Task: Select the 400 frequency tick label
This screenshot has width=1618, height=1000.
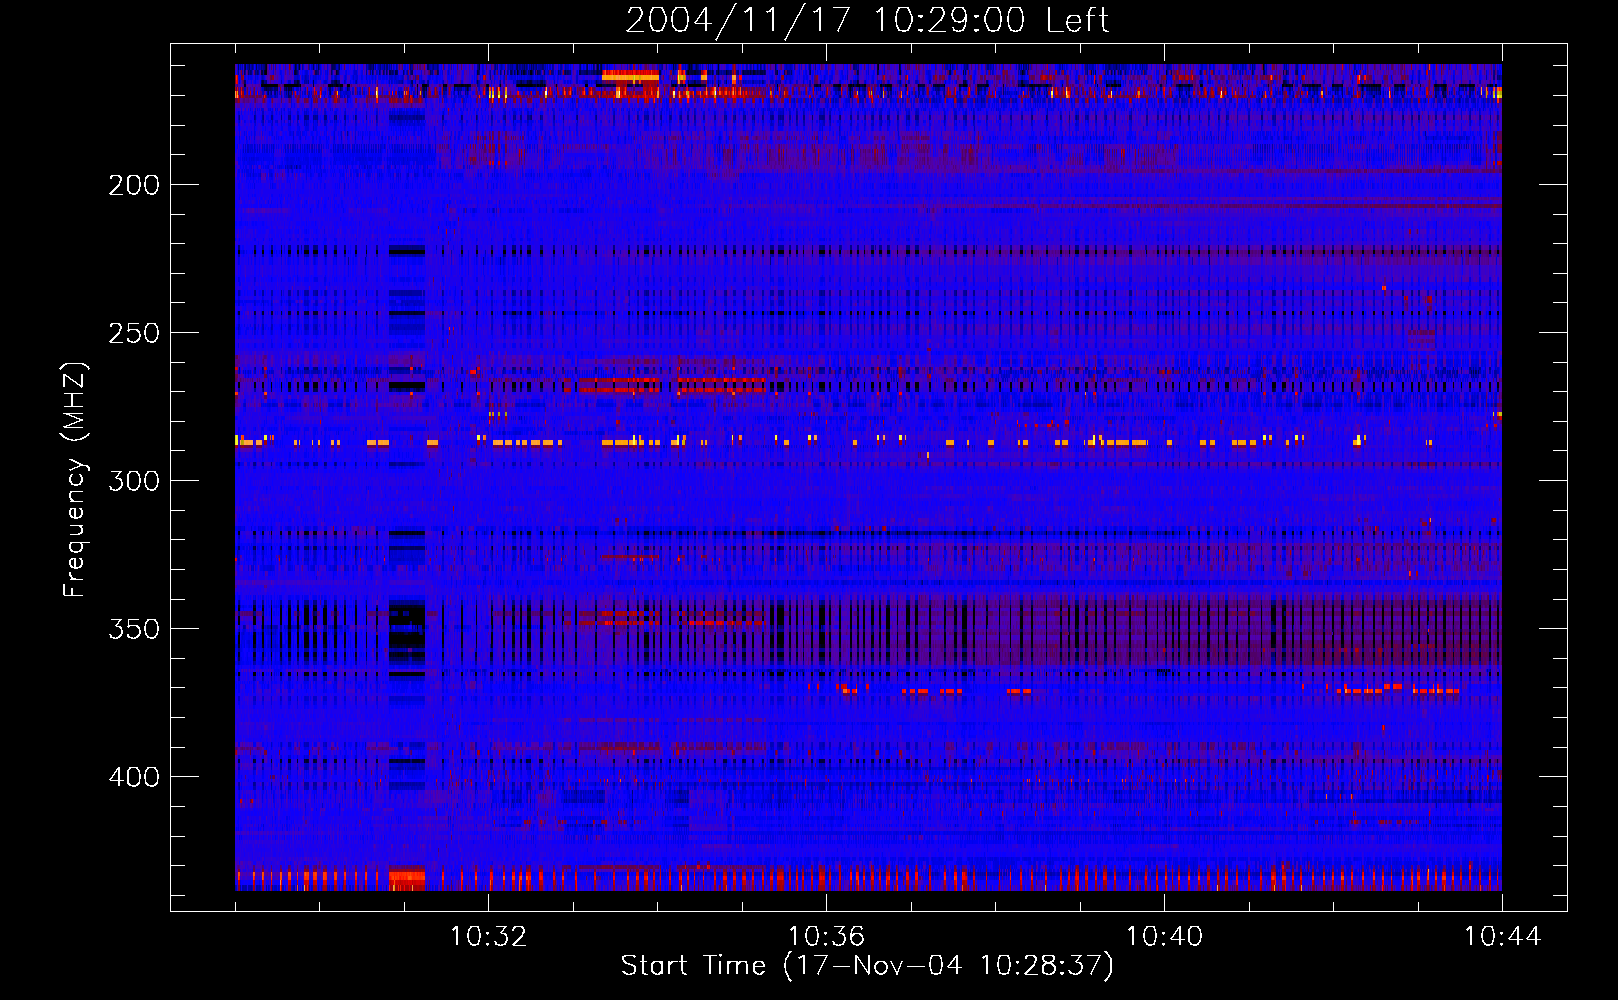Action: [134, 777]
